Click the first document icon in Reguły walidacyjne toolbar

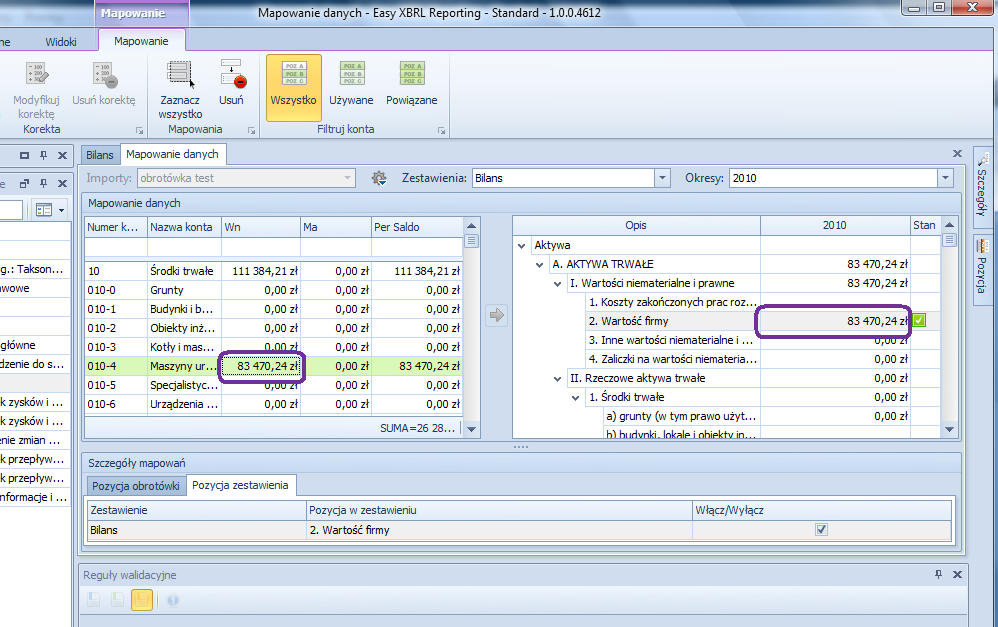click(94, 600)
